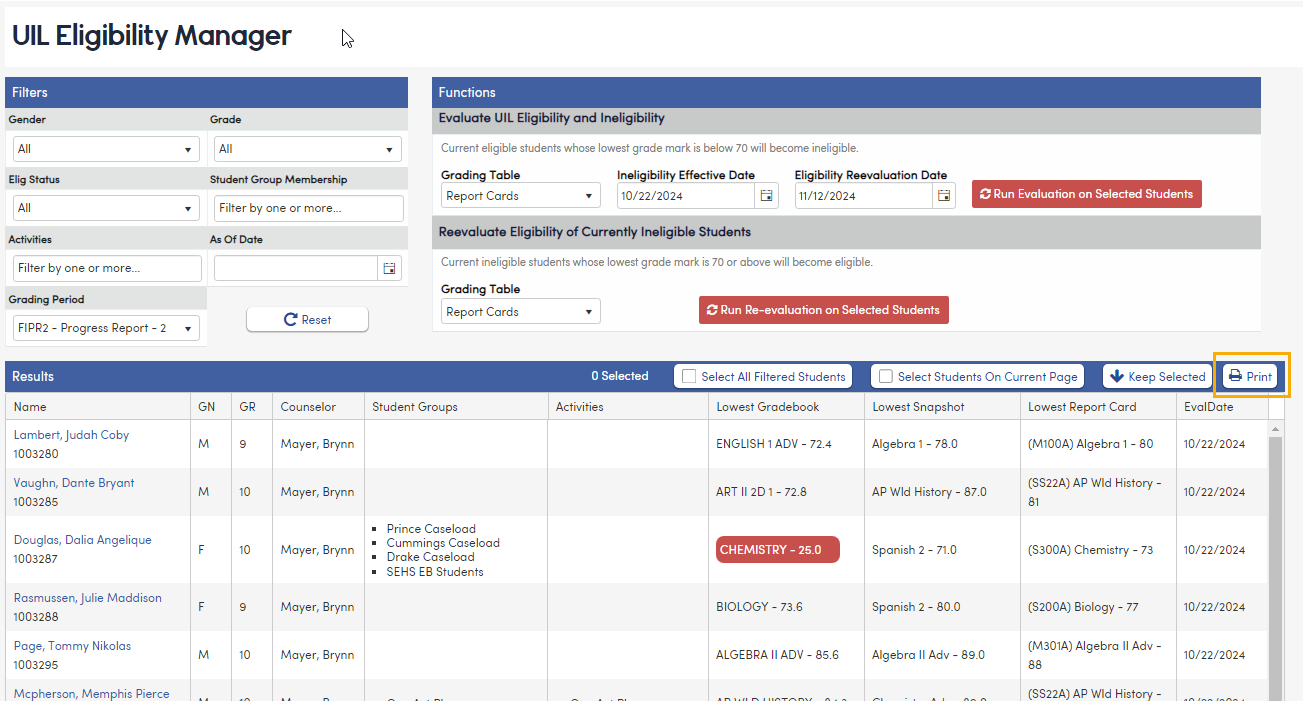Click the Print button
The height and width of the screenshot is (701, 1303).
point(1251,377)
